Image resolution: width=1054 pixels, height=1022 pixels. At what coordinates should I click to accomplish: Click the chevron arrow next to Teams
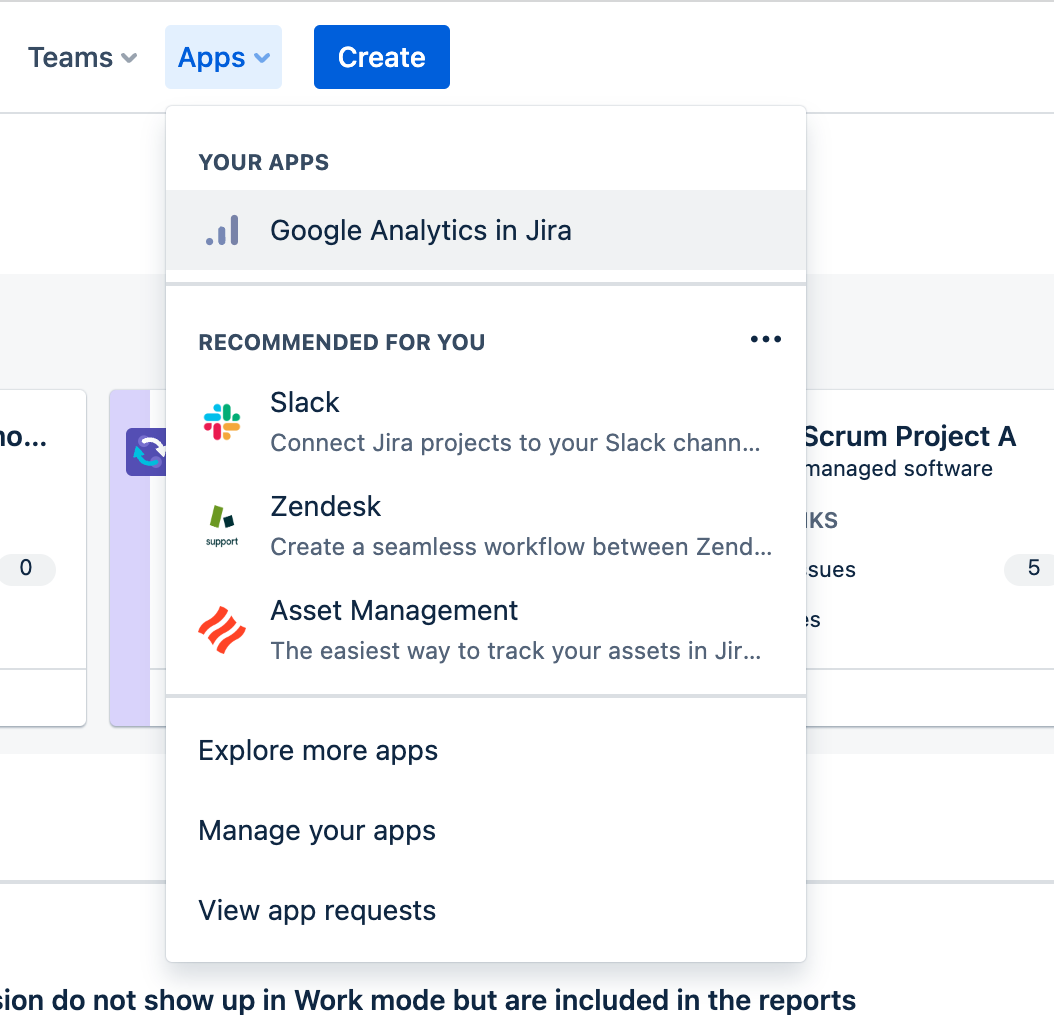129,59
